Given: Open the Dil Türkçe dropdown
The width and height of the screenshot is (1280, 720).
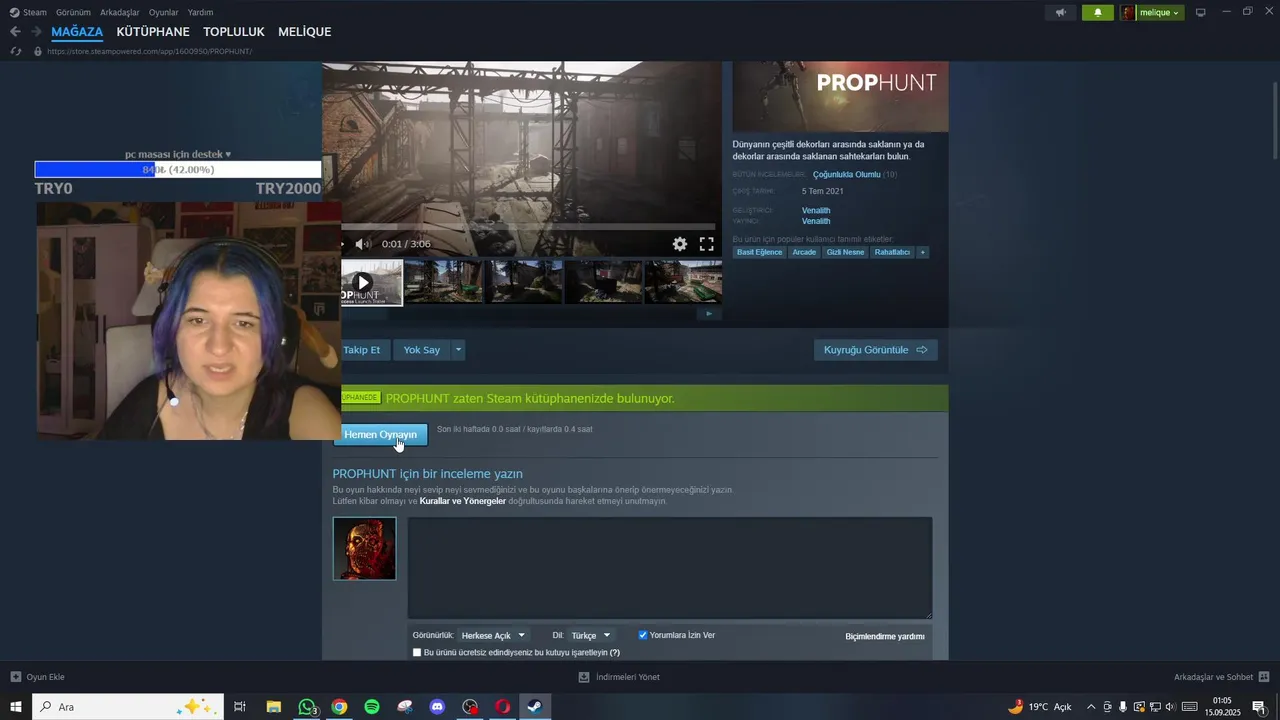Looking at the screenshot, I should coord(590,635).
